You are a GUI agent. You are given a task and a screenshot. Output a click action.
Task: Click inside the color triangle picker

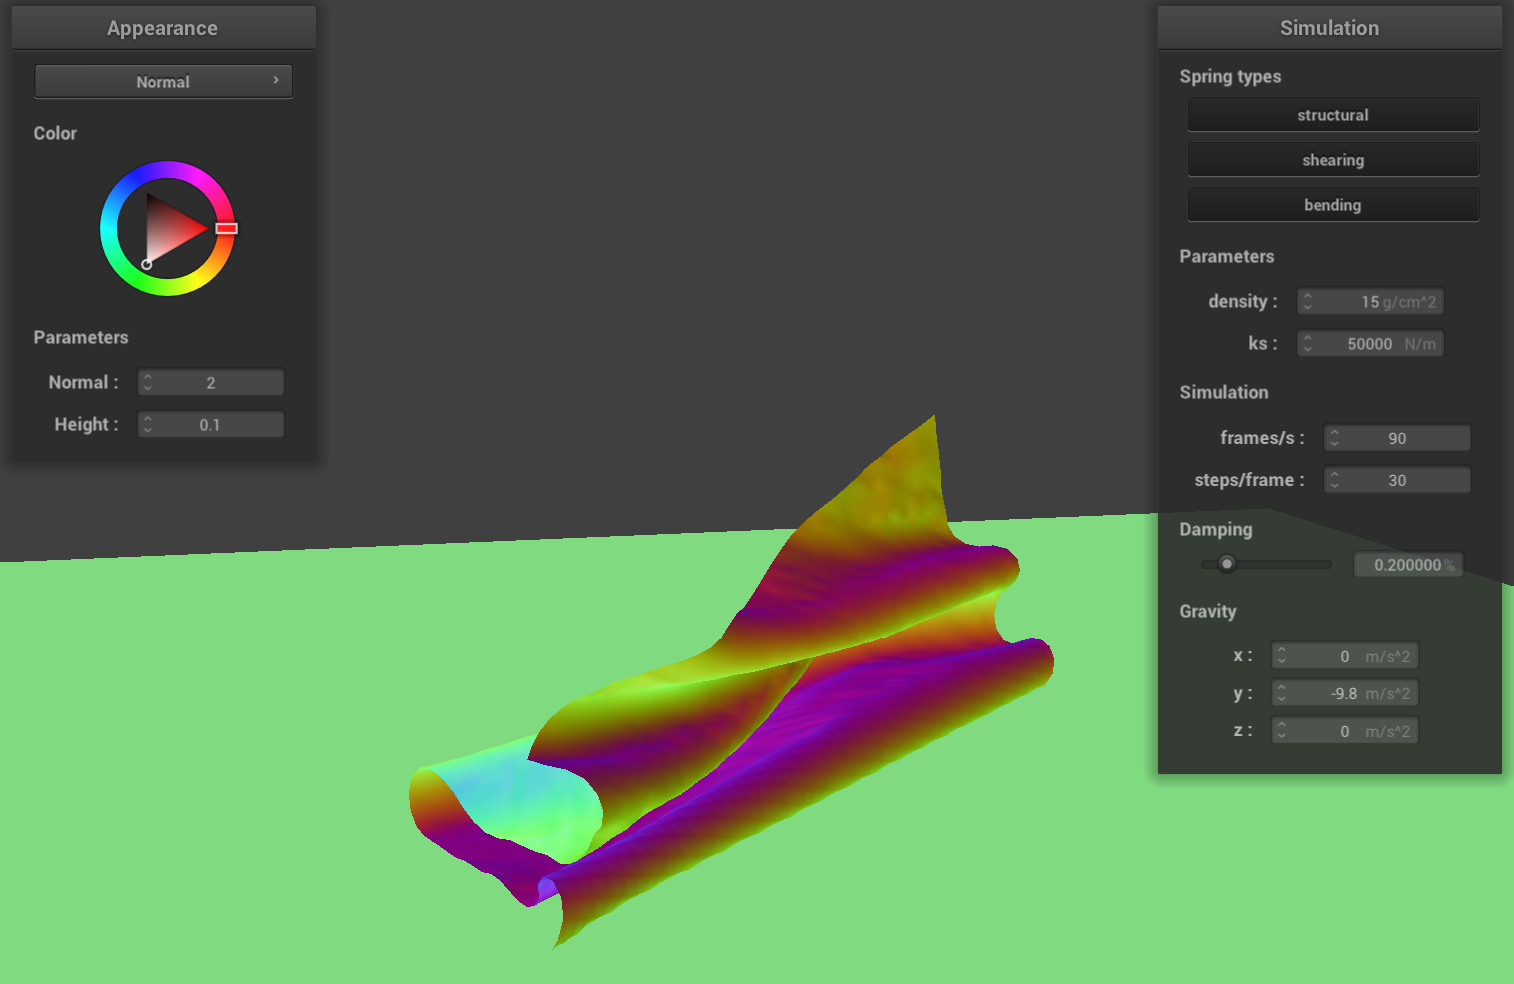tap(172, 229)
